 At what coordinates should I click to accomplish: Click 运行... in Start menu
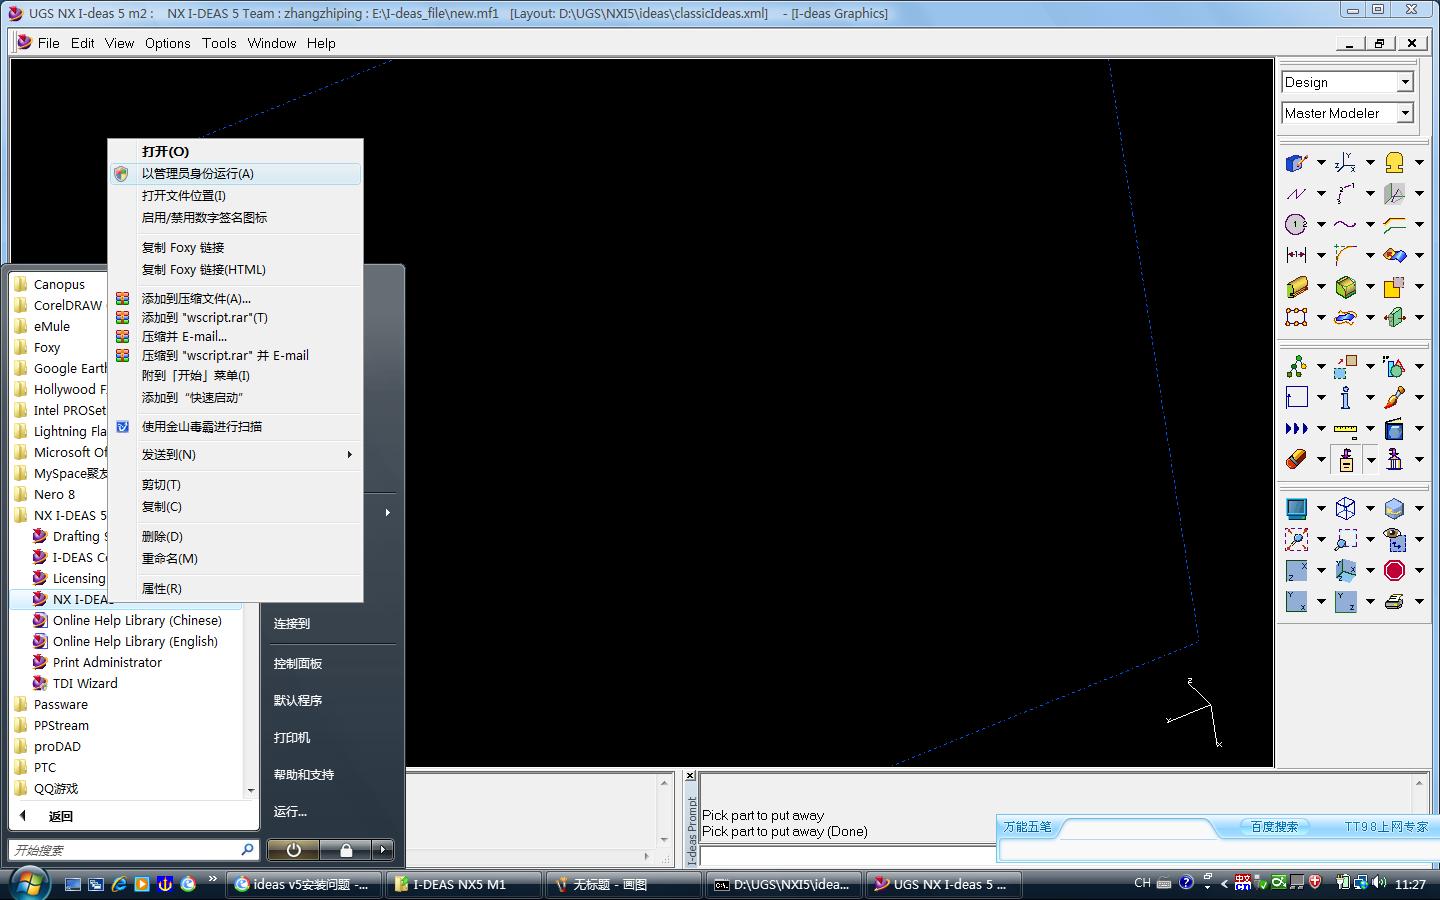point(290,812)
